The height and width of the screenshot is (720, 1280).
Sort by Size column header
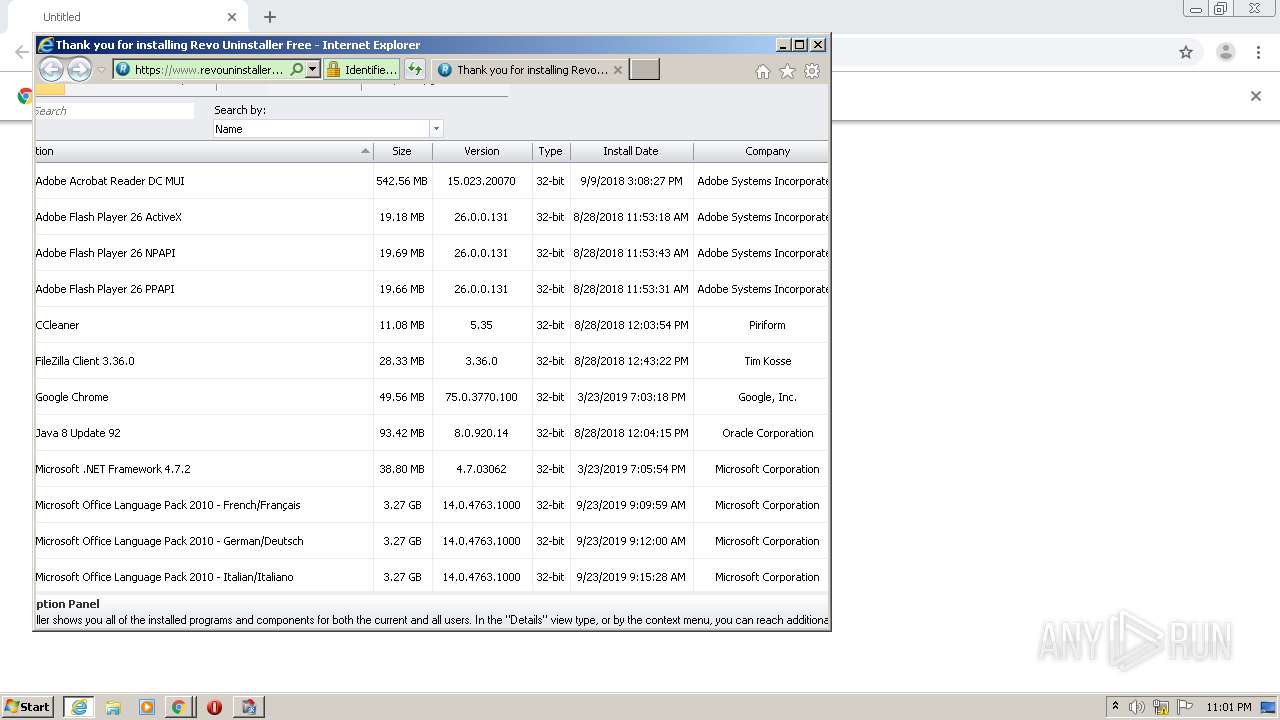[x=402, y=151]
